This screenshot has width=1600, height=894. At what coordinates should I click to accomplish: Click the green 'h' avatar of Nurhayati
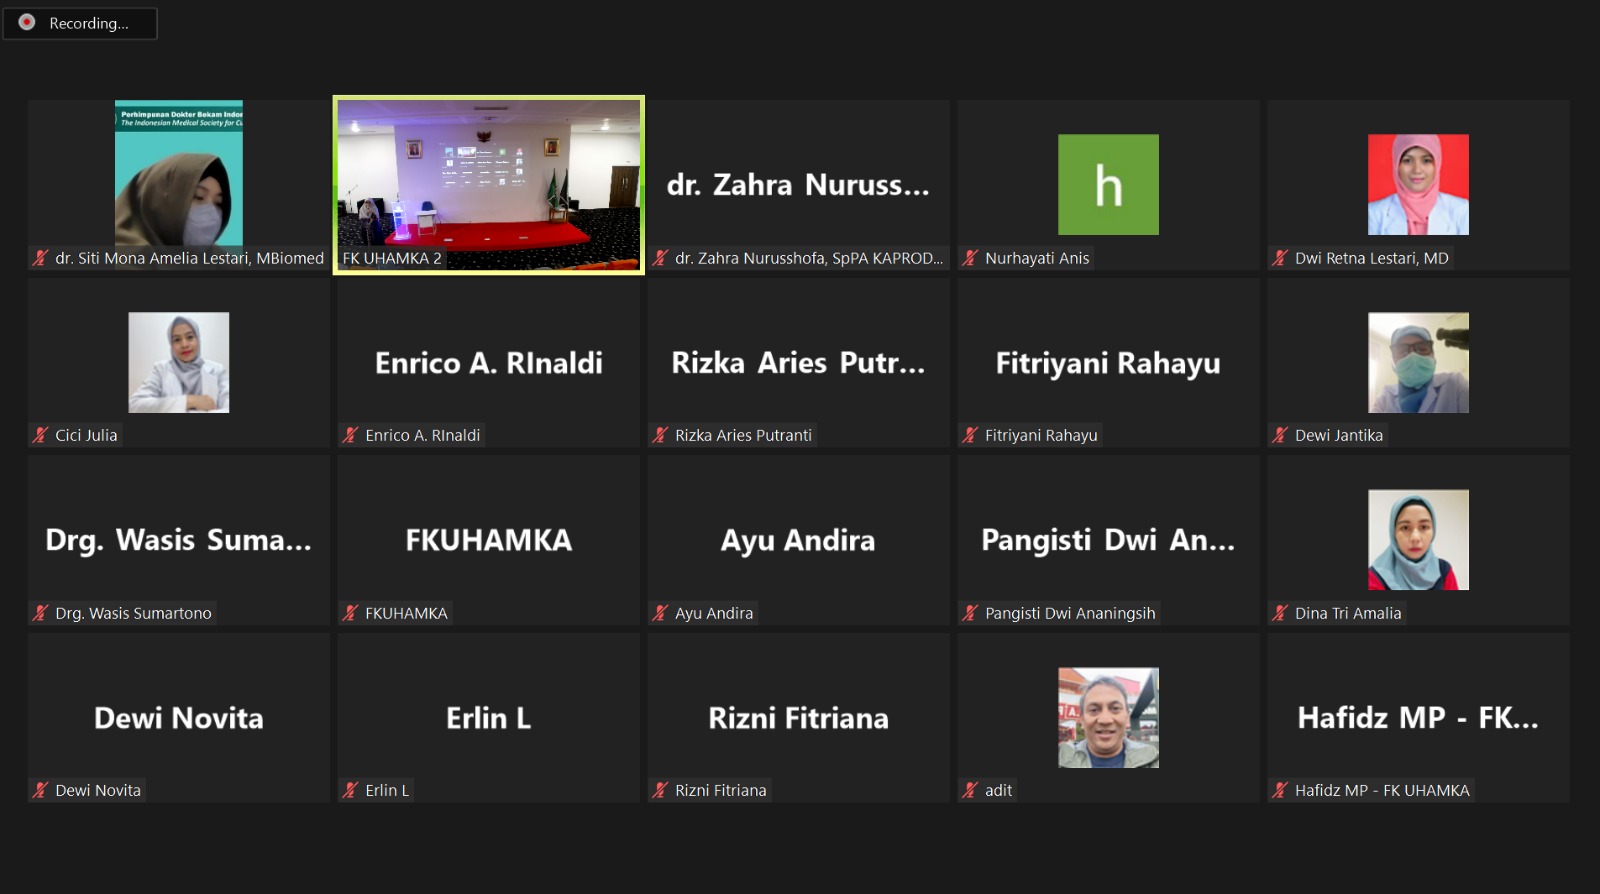click(1108, 185)
